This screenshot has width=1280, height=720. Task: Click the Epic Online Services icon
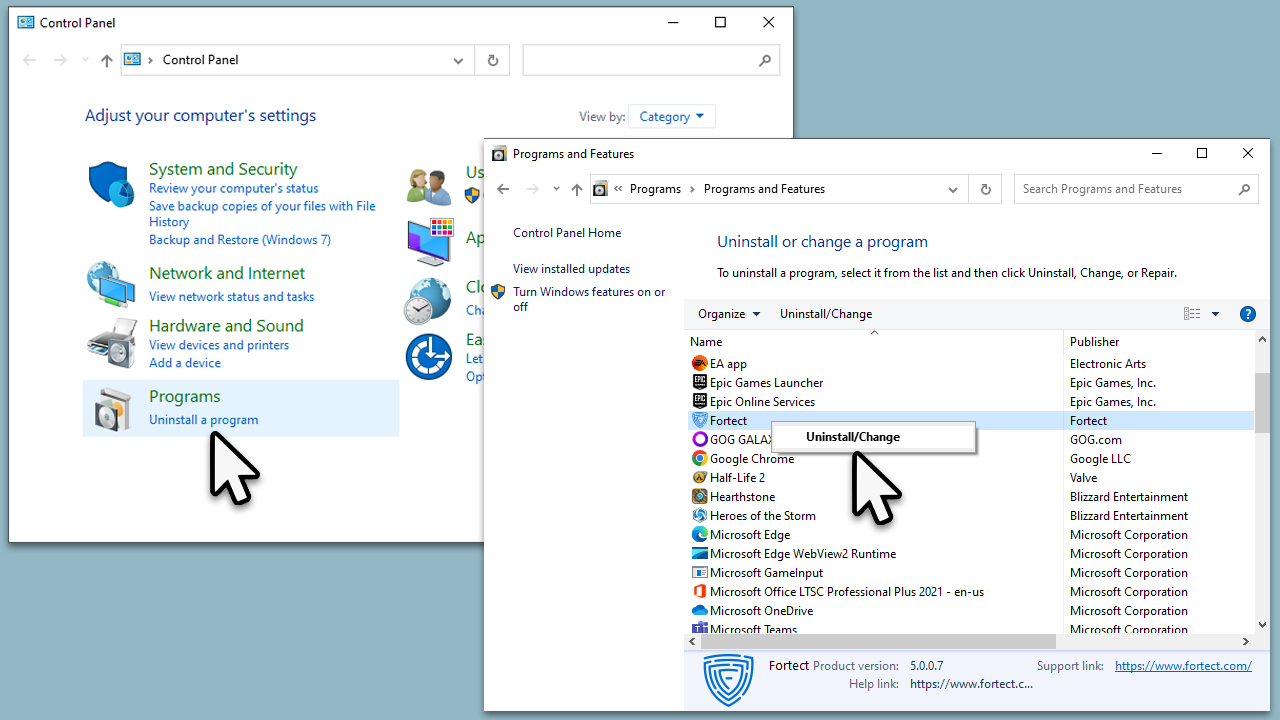click(700, 402)
